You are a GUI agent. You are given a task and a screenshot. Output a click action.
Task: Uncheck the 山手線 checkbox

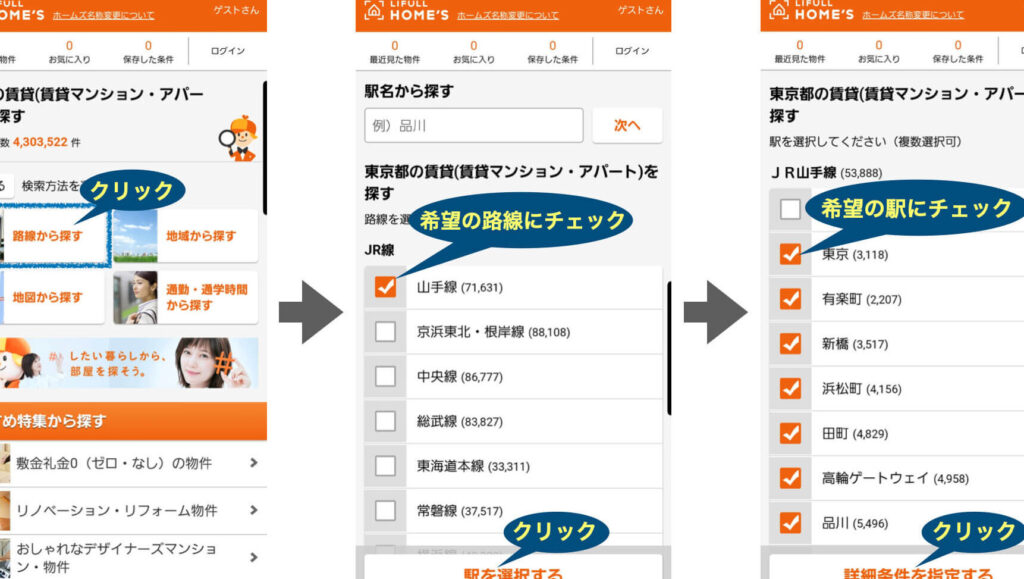click(x=385, y=287)
